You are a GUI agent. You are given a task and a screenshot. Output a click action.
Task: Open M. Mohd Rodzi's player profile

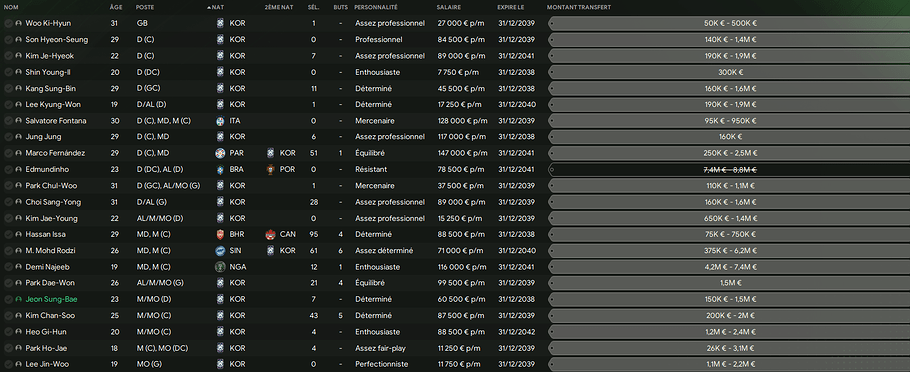click(50, 251)
